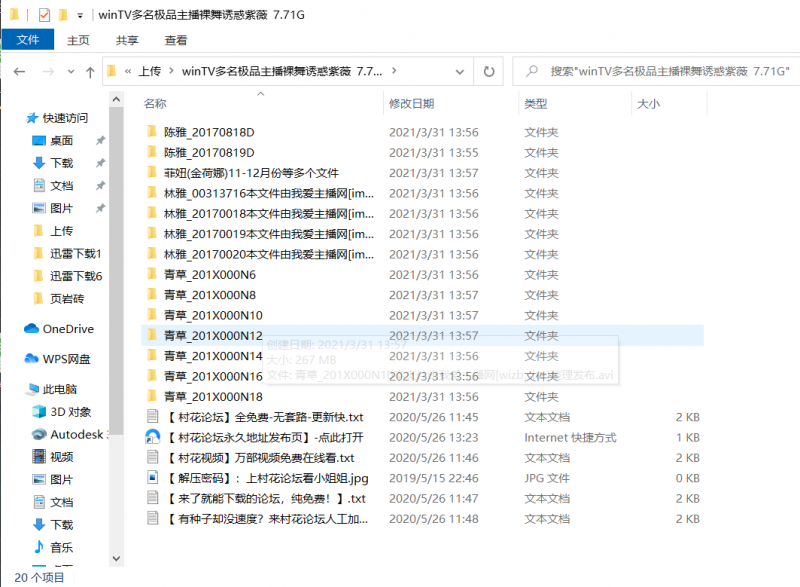This screenshot has height=587, width=800.
Task: Select 音乐 library in the sidebar
Action: pos(61,547)
